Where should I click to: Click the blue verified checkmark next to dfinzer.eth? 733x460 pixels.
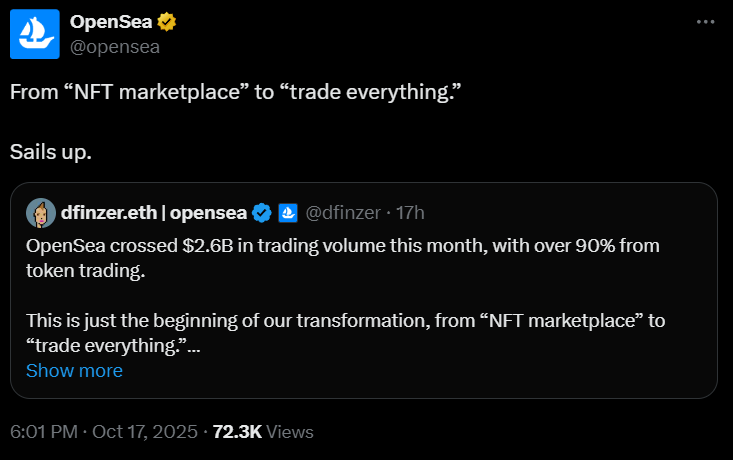[262, 212]
